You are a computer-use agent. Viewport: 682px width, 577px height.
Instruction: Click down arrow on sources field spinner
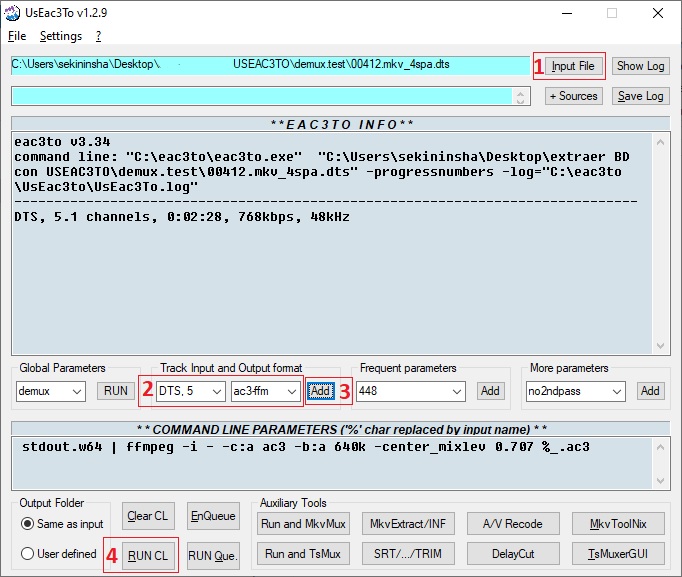(x=521, y=101)
